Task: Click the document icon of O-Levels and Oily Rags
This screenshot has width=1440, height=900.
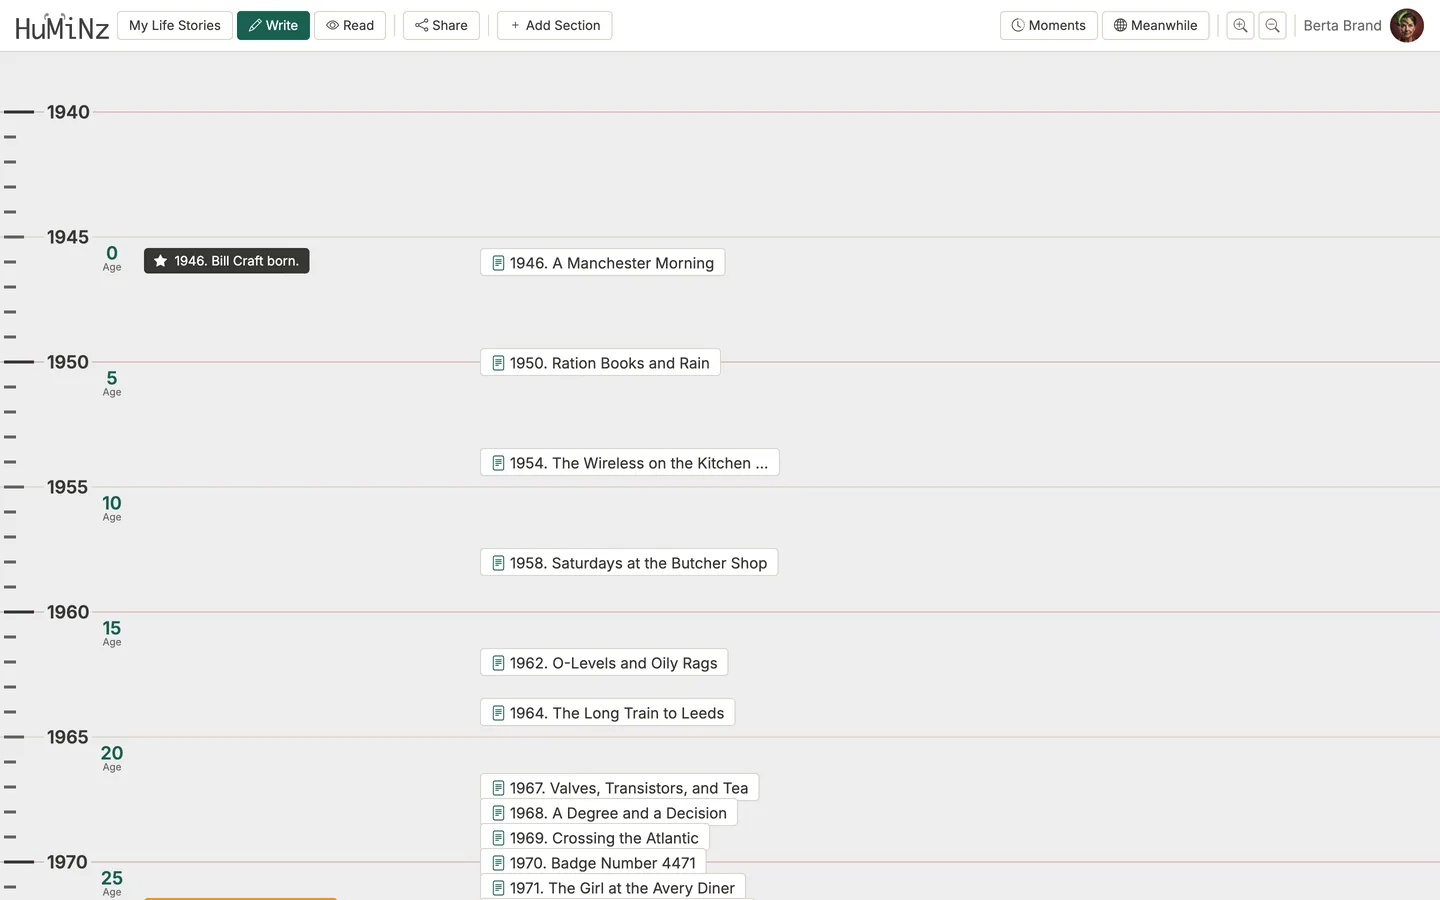Action: coord(498,663)
